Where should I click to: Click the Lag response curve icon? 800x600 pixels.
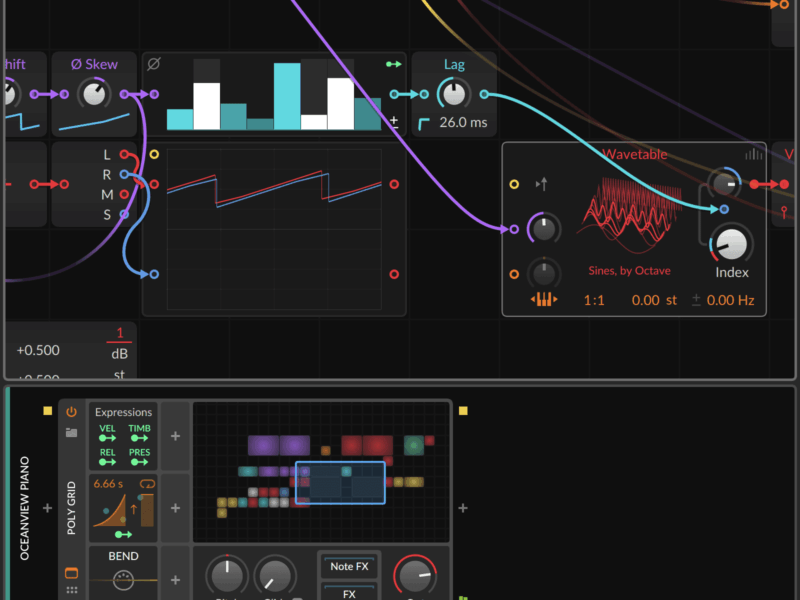click(x=424, y=123)
